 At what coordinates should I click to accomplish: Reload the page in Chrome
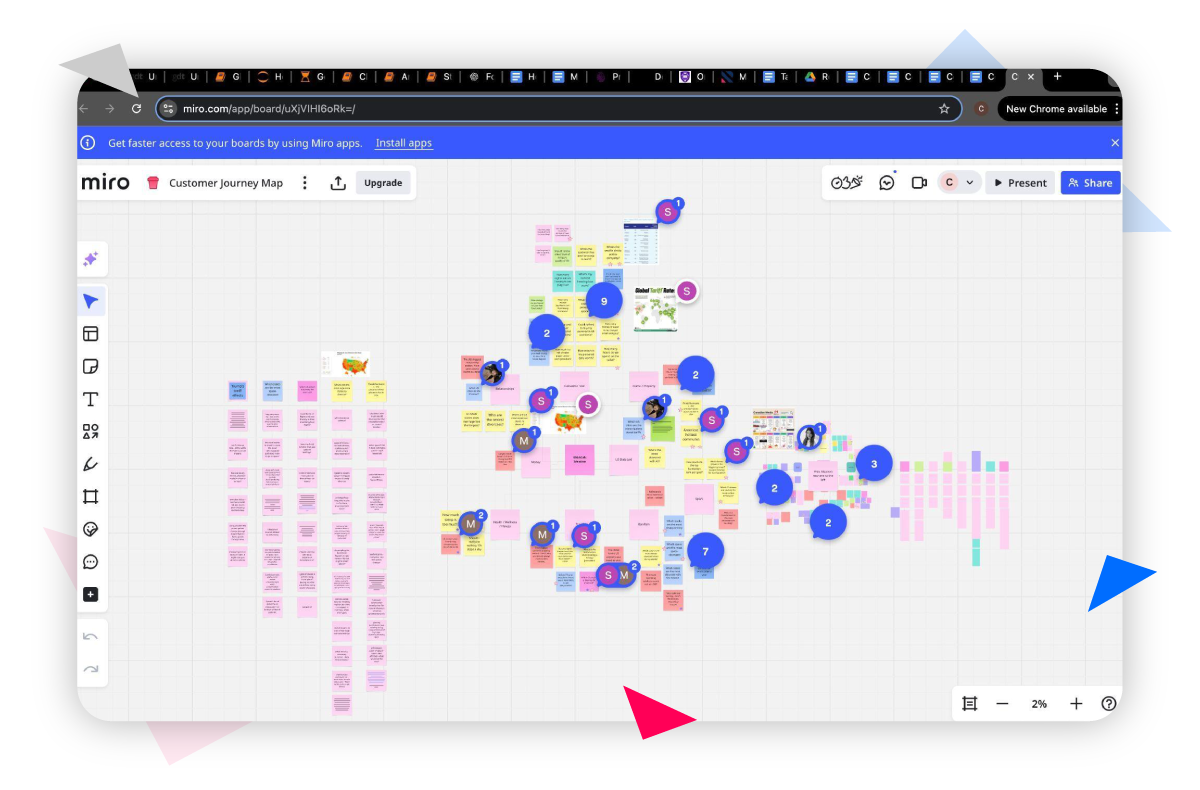[136, 108]
